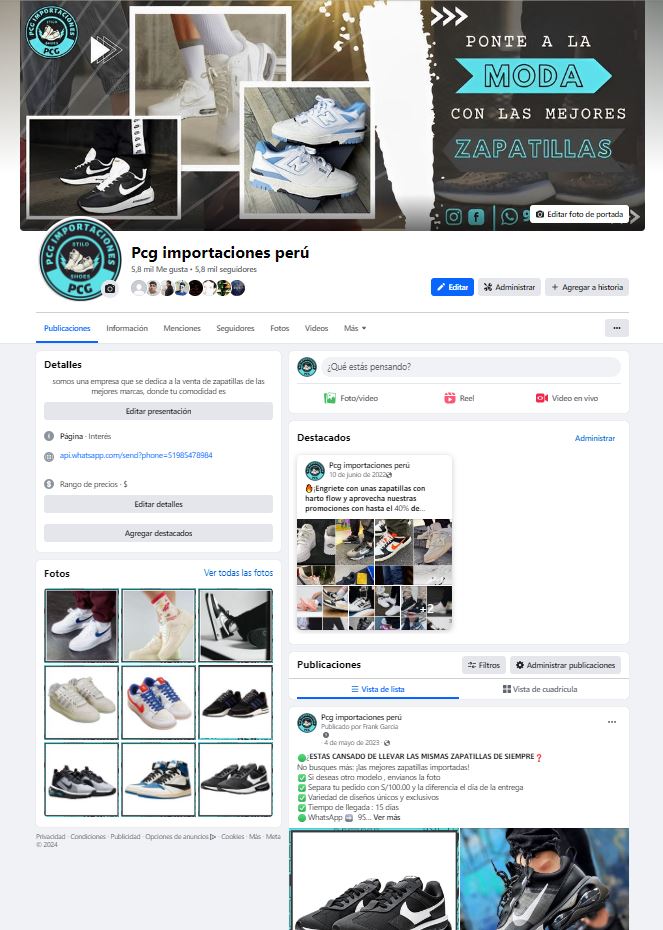Open Administrar page tools button
This screenshot has width=663, height=930.
(509, 287)
